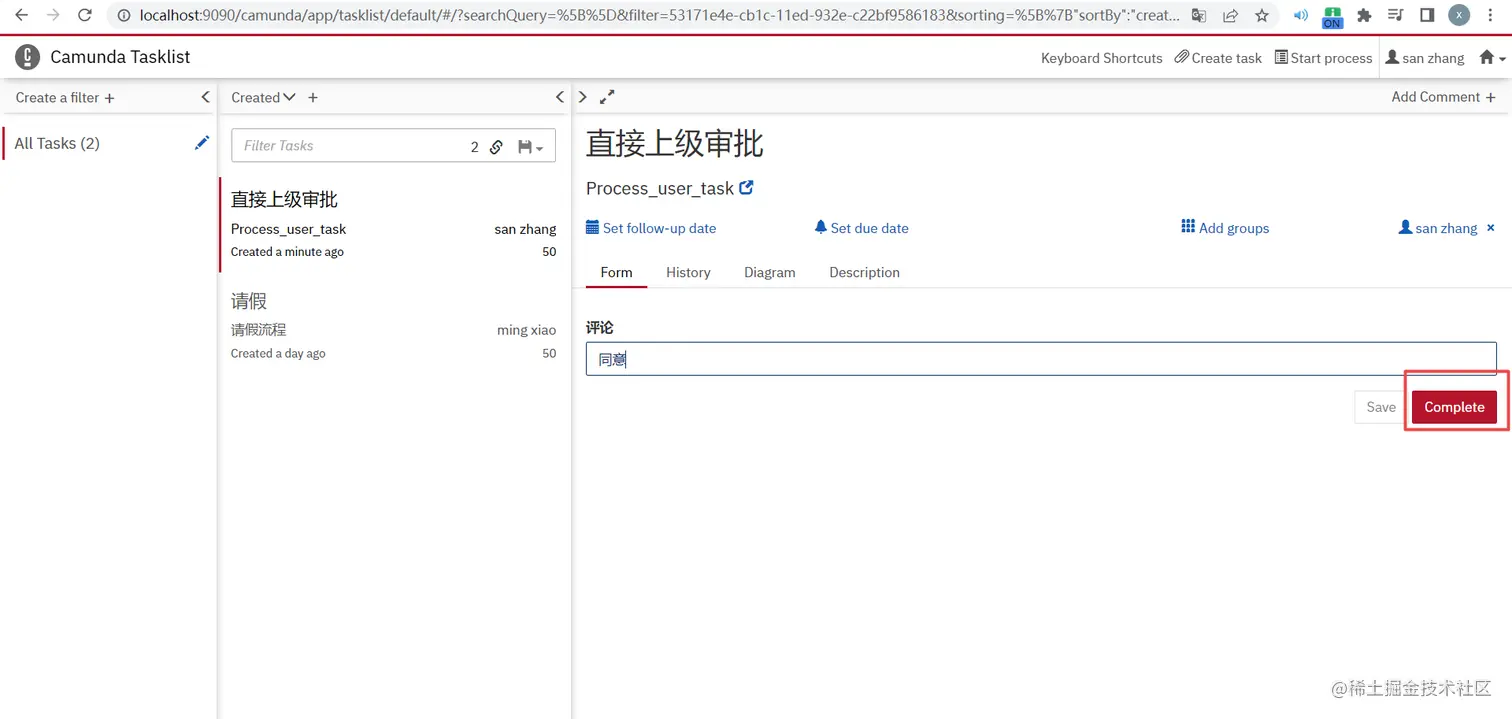
Task: Open the Chrome three-dot menu
Action: [1491, 15]
